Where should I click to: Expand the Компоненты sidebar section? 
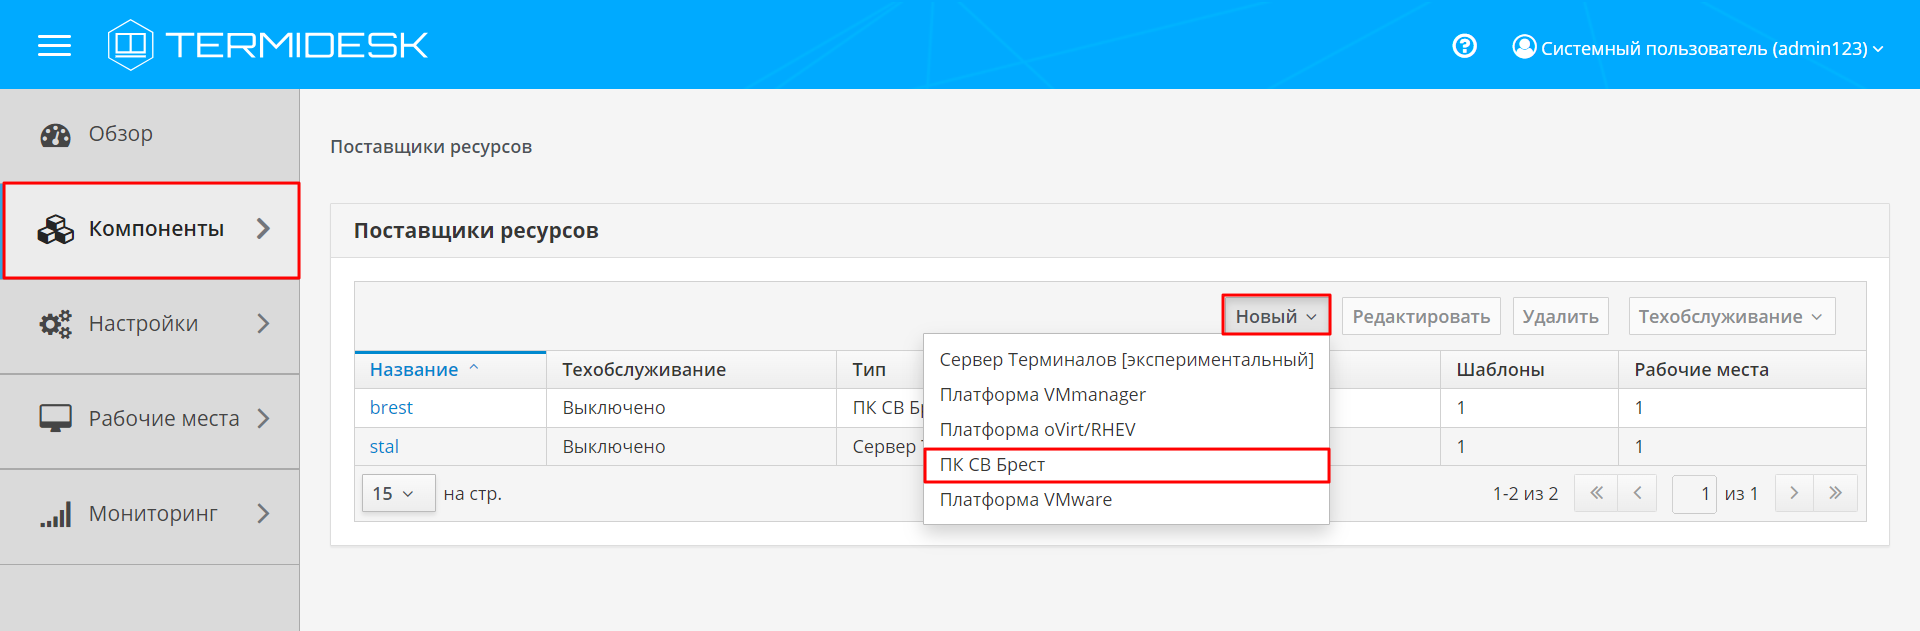pos(263,229)
